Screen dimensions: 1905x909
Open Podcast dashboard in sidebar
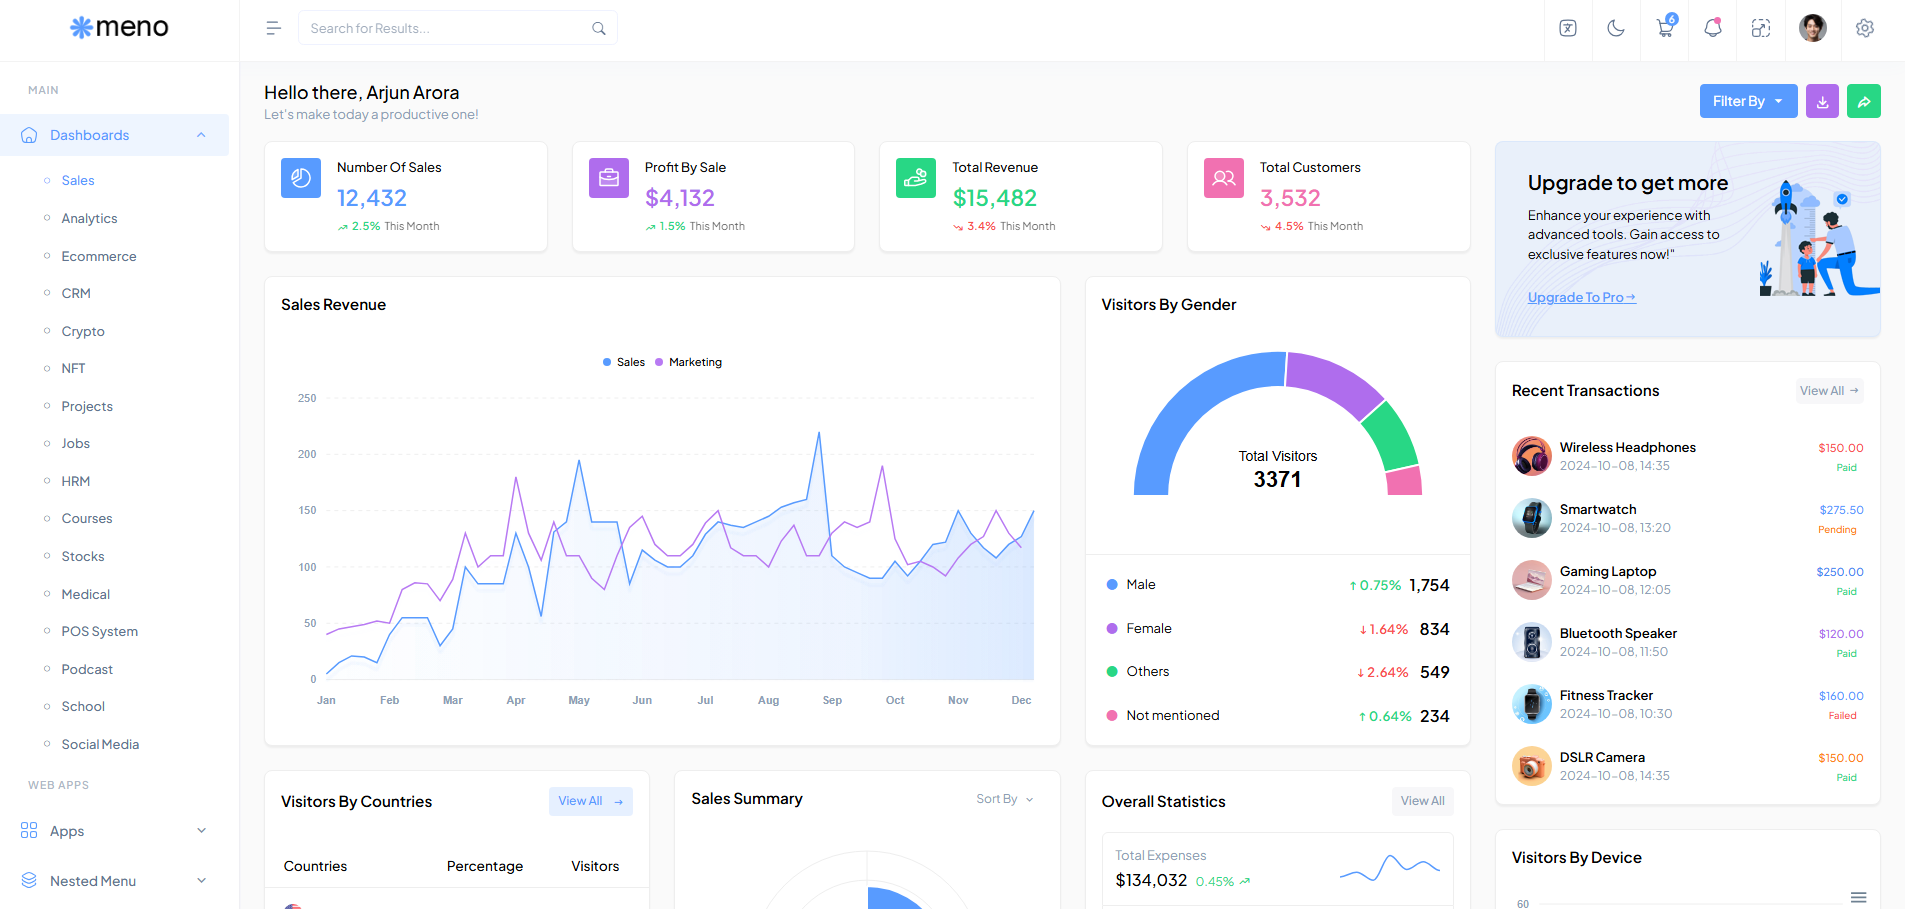pos(87,669)
